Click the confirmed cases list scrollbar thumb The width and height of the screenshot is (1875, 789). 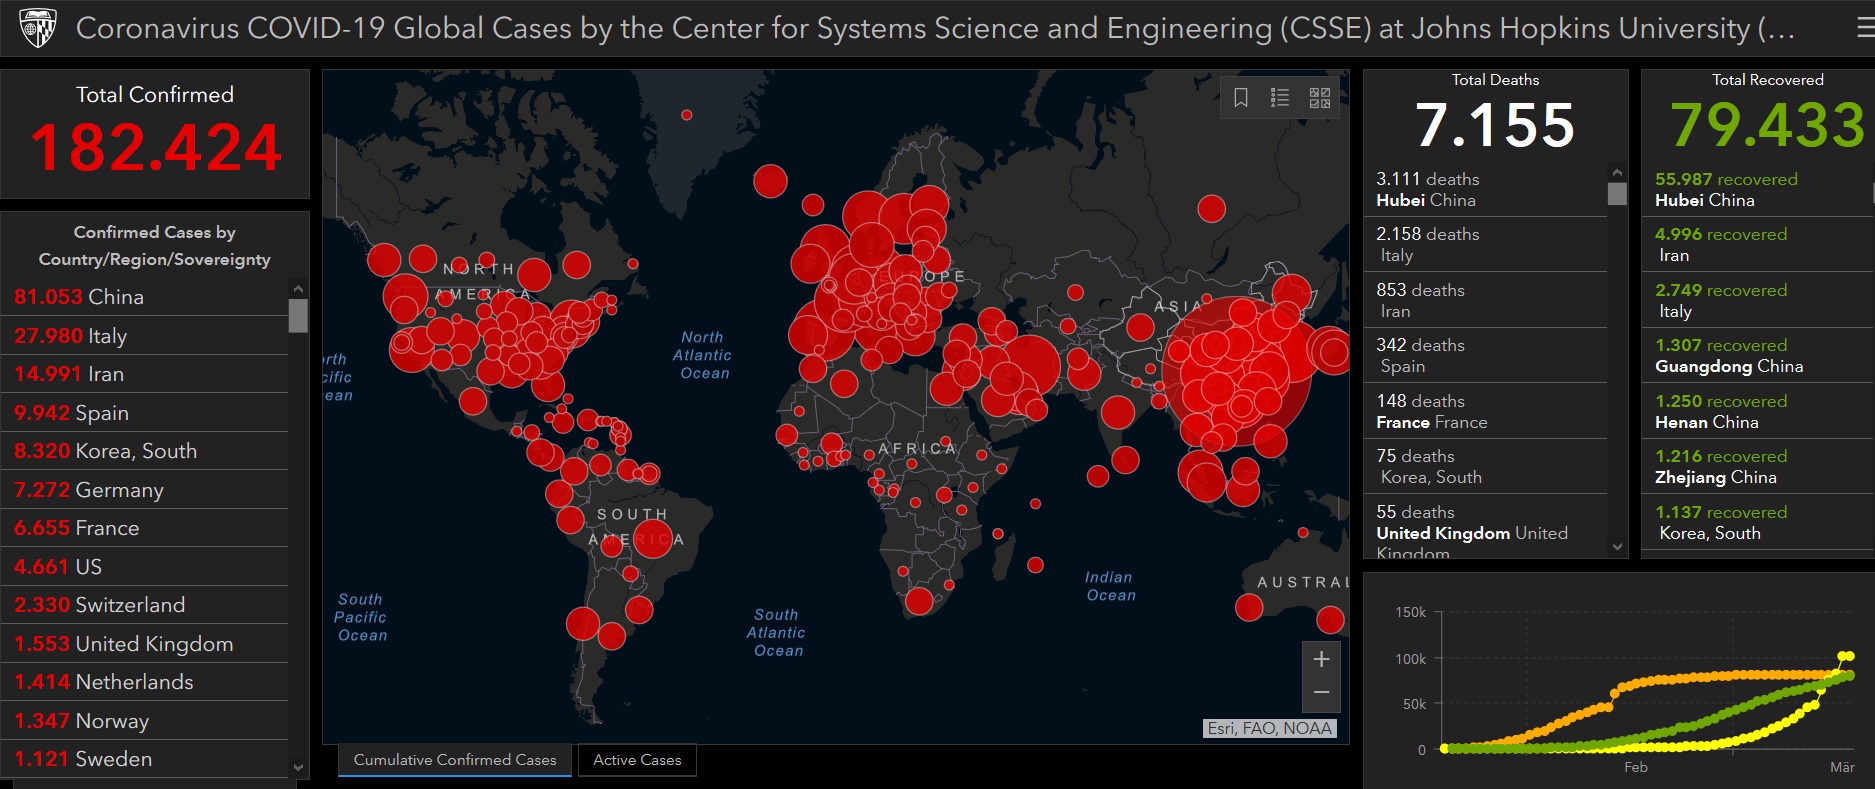coord(298,315)
